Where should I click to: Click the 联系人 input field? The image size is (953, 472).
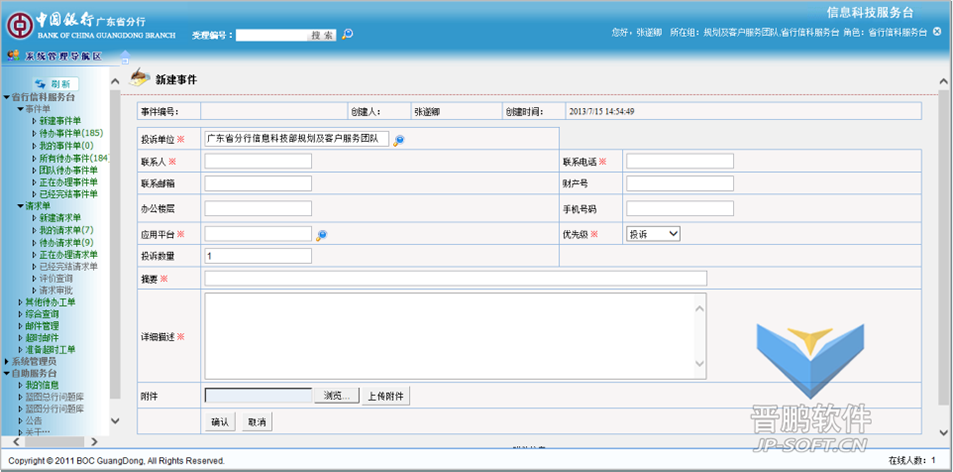click(x=258, y=161)
